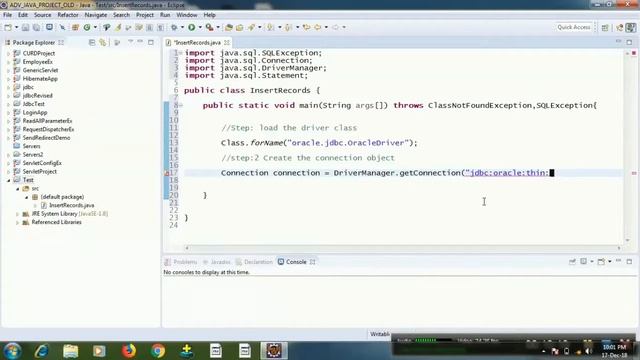The width and height of the screenshot is (640, 360).
Task: Click the editor horizontal scrollbar
Action: coord(403,248)
